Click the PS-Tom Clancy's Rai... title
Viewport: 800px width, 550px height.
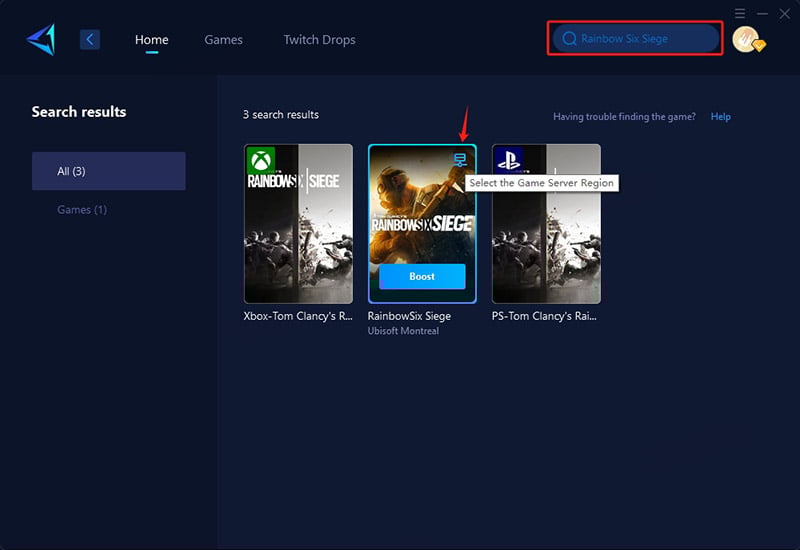coord(544,316)
